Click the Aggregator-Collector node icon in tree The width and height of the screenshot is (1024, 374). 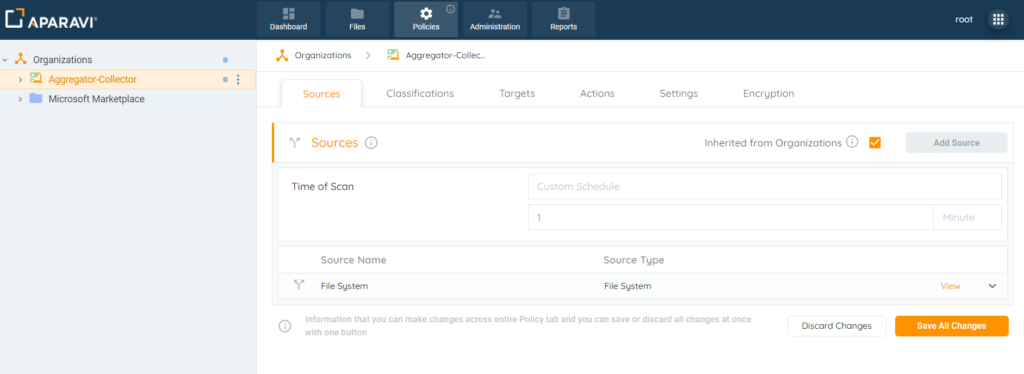point(36,79)
